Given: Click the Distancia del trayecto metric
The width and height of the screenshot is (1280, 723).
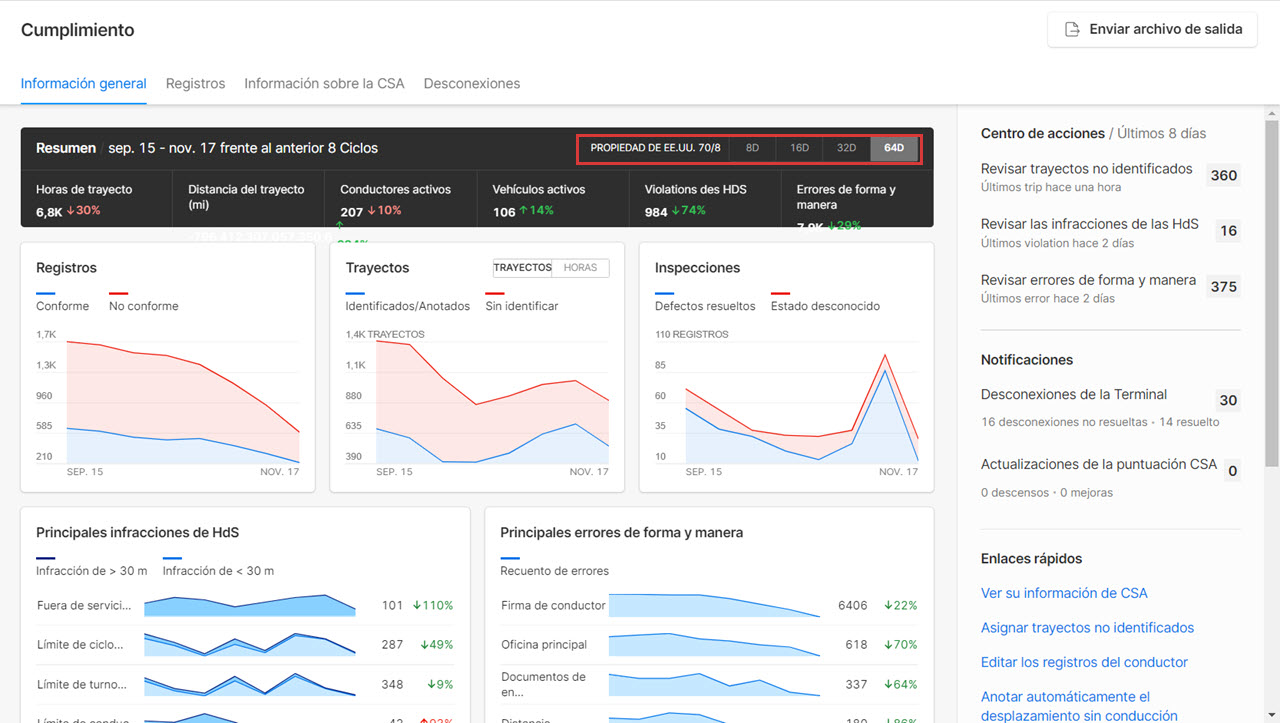Looking at the screenshot, I should tap(249, 199).
